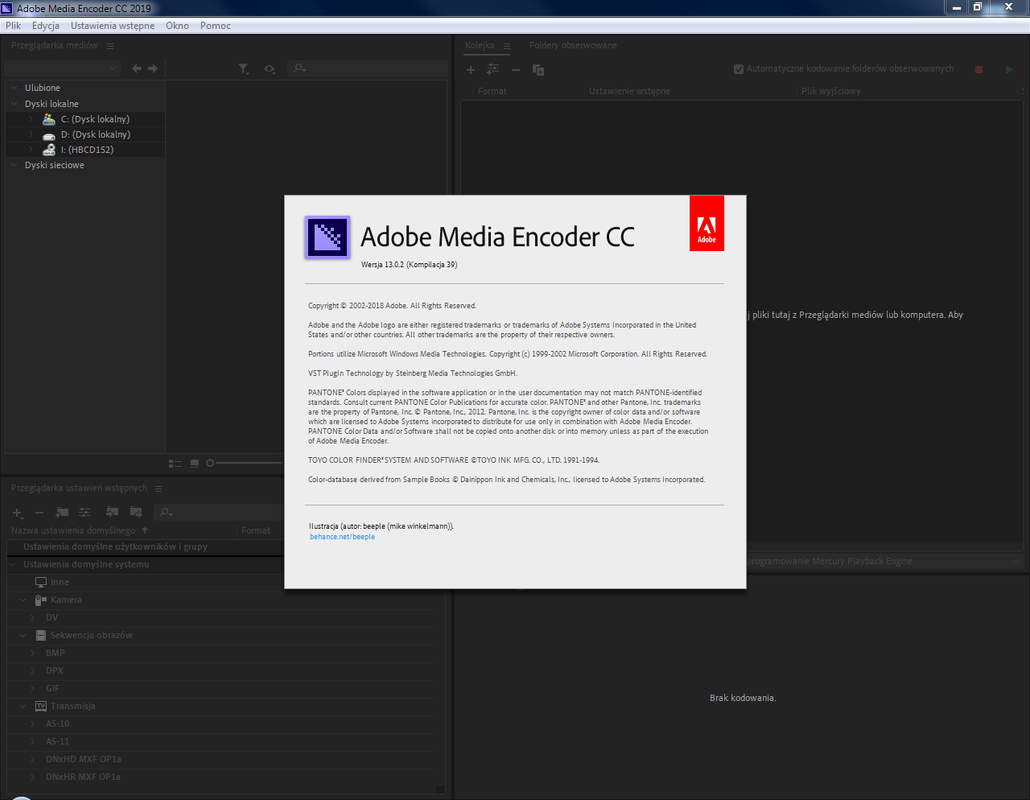Remove item with Queue minus icon
This screenshot has width=1030, height=800.
click(516, 70)
